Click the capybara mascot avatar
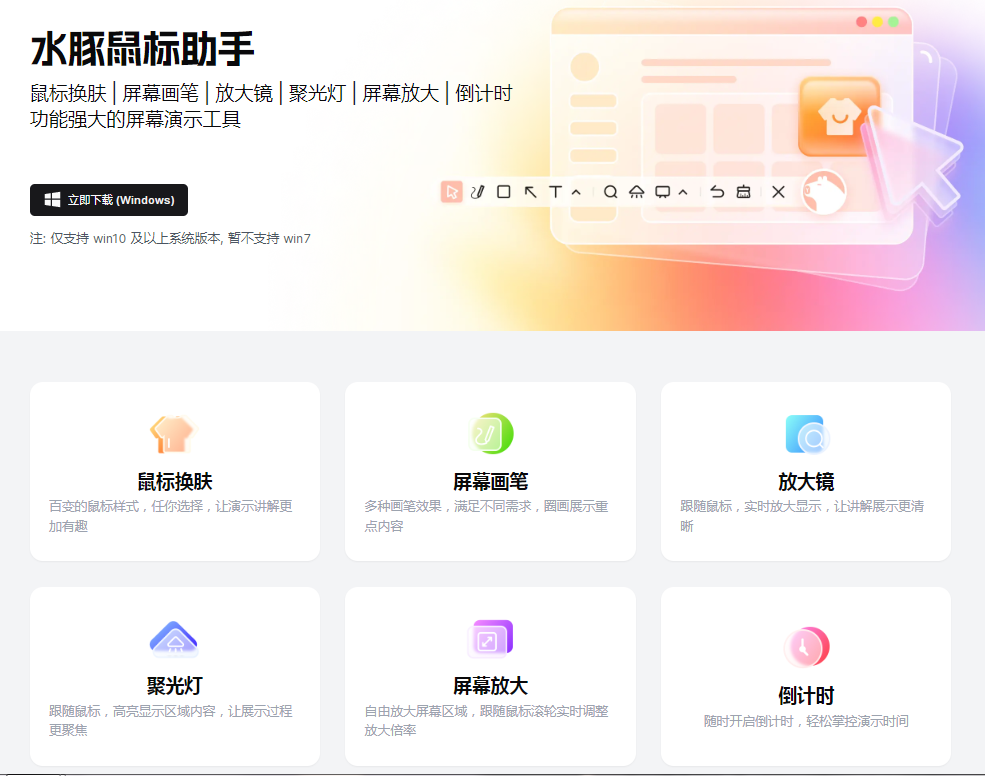 tap(824, 192)
